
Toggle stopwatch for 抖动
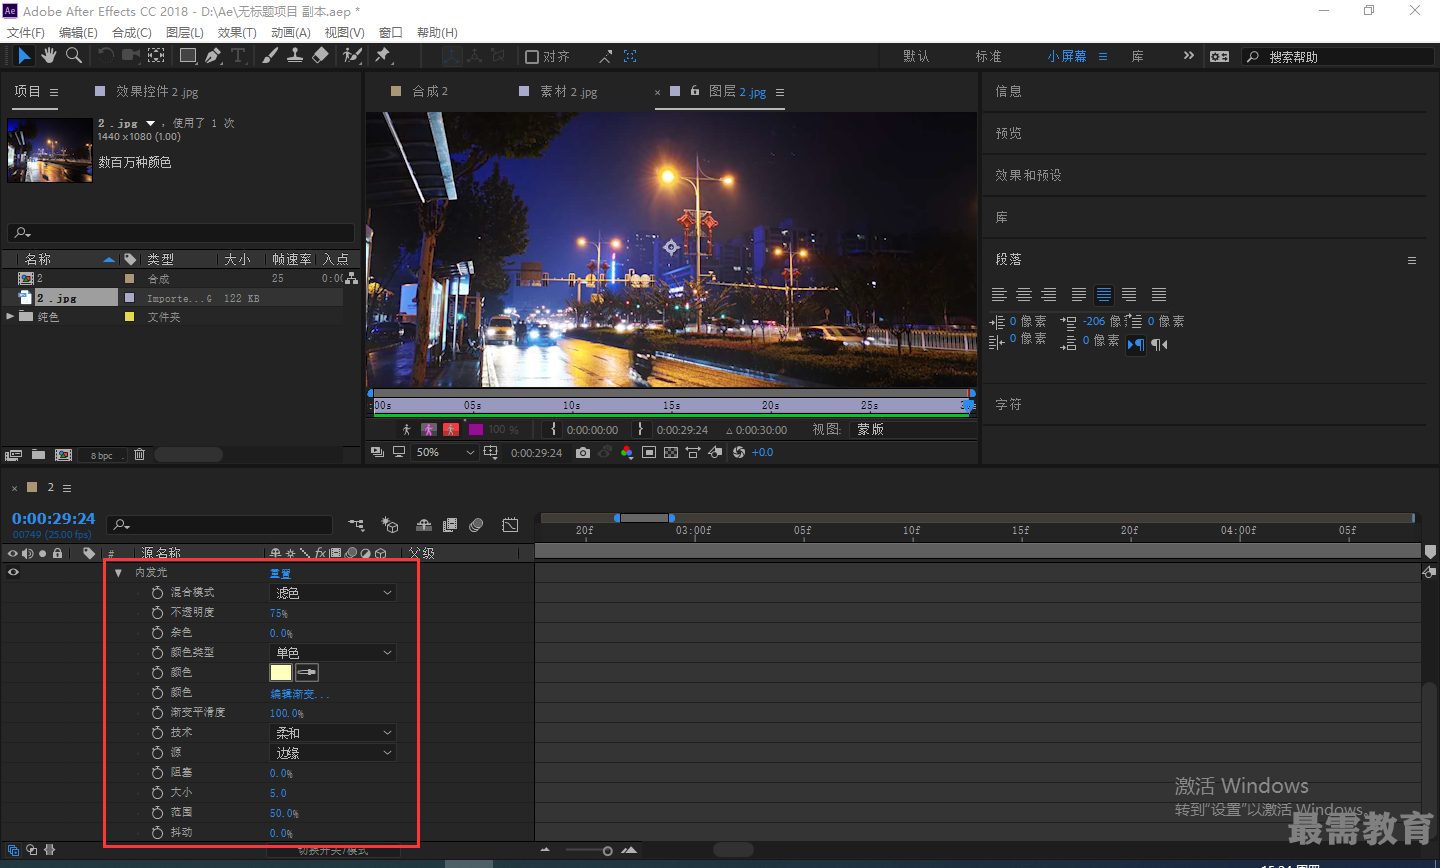tap(157, 832)
